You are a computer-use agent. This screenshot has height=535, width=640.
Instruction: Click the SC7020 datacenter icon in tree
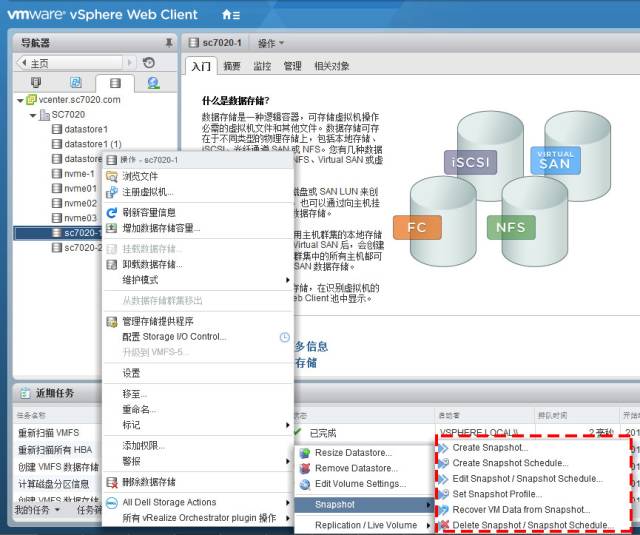[x=44, y=115]
